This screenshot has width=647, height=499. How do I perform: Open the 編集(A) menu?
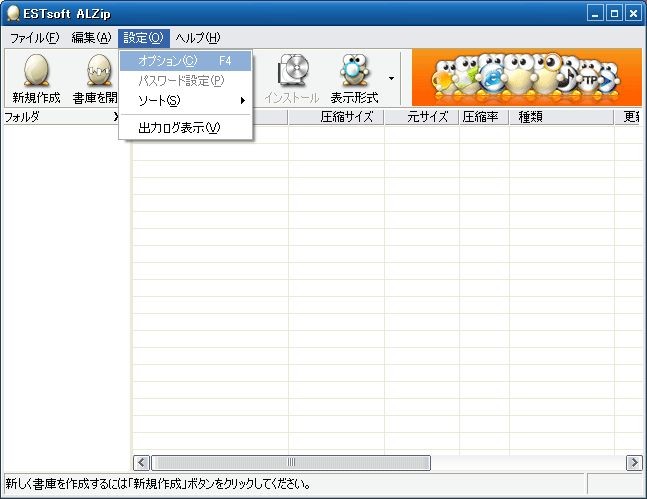(91, 38)
